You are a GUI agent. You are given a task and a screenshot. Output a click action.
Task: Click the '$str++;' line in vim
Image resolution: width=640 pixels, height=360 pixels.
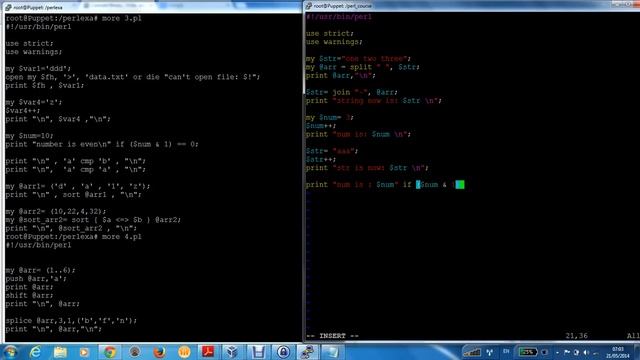point(321,159)
